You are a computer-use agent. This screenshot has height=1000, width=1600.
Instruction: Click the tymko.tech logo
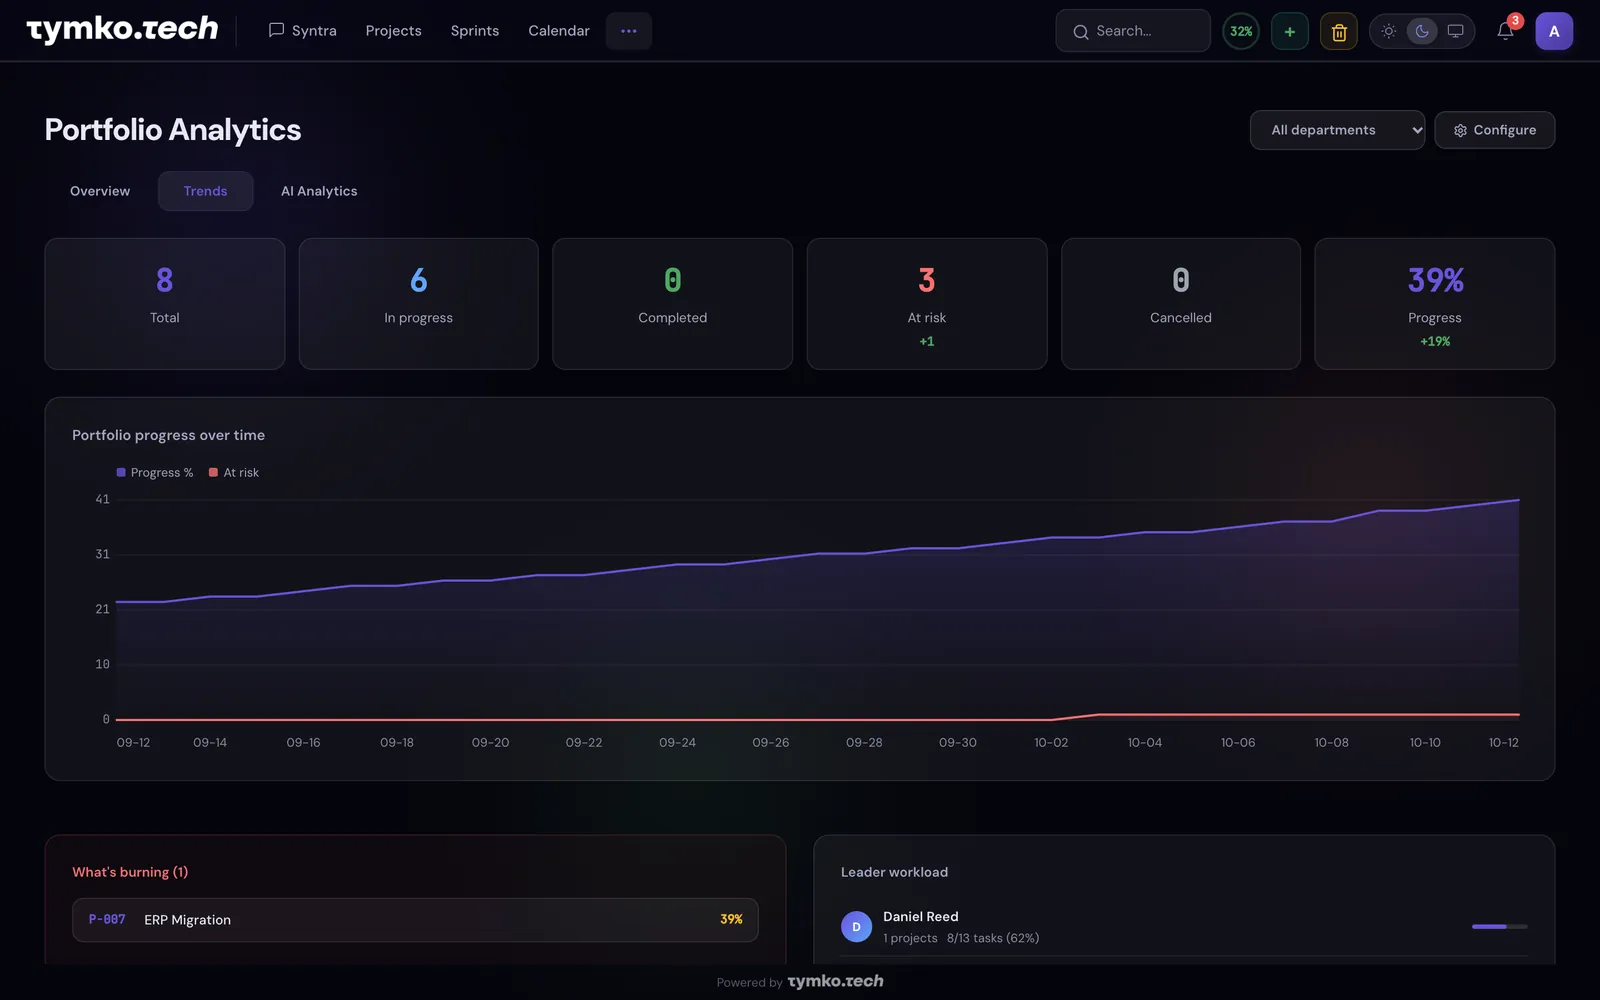pos(122,30)
